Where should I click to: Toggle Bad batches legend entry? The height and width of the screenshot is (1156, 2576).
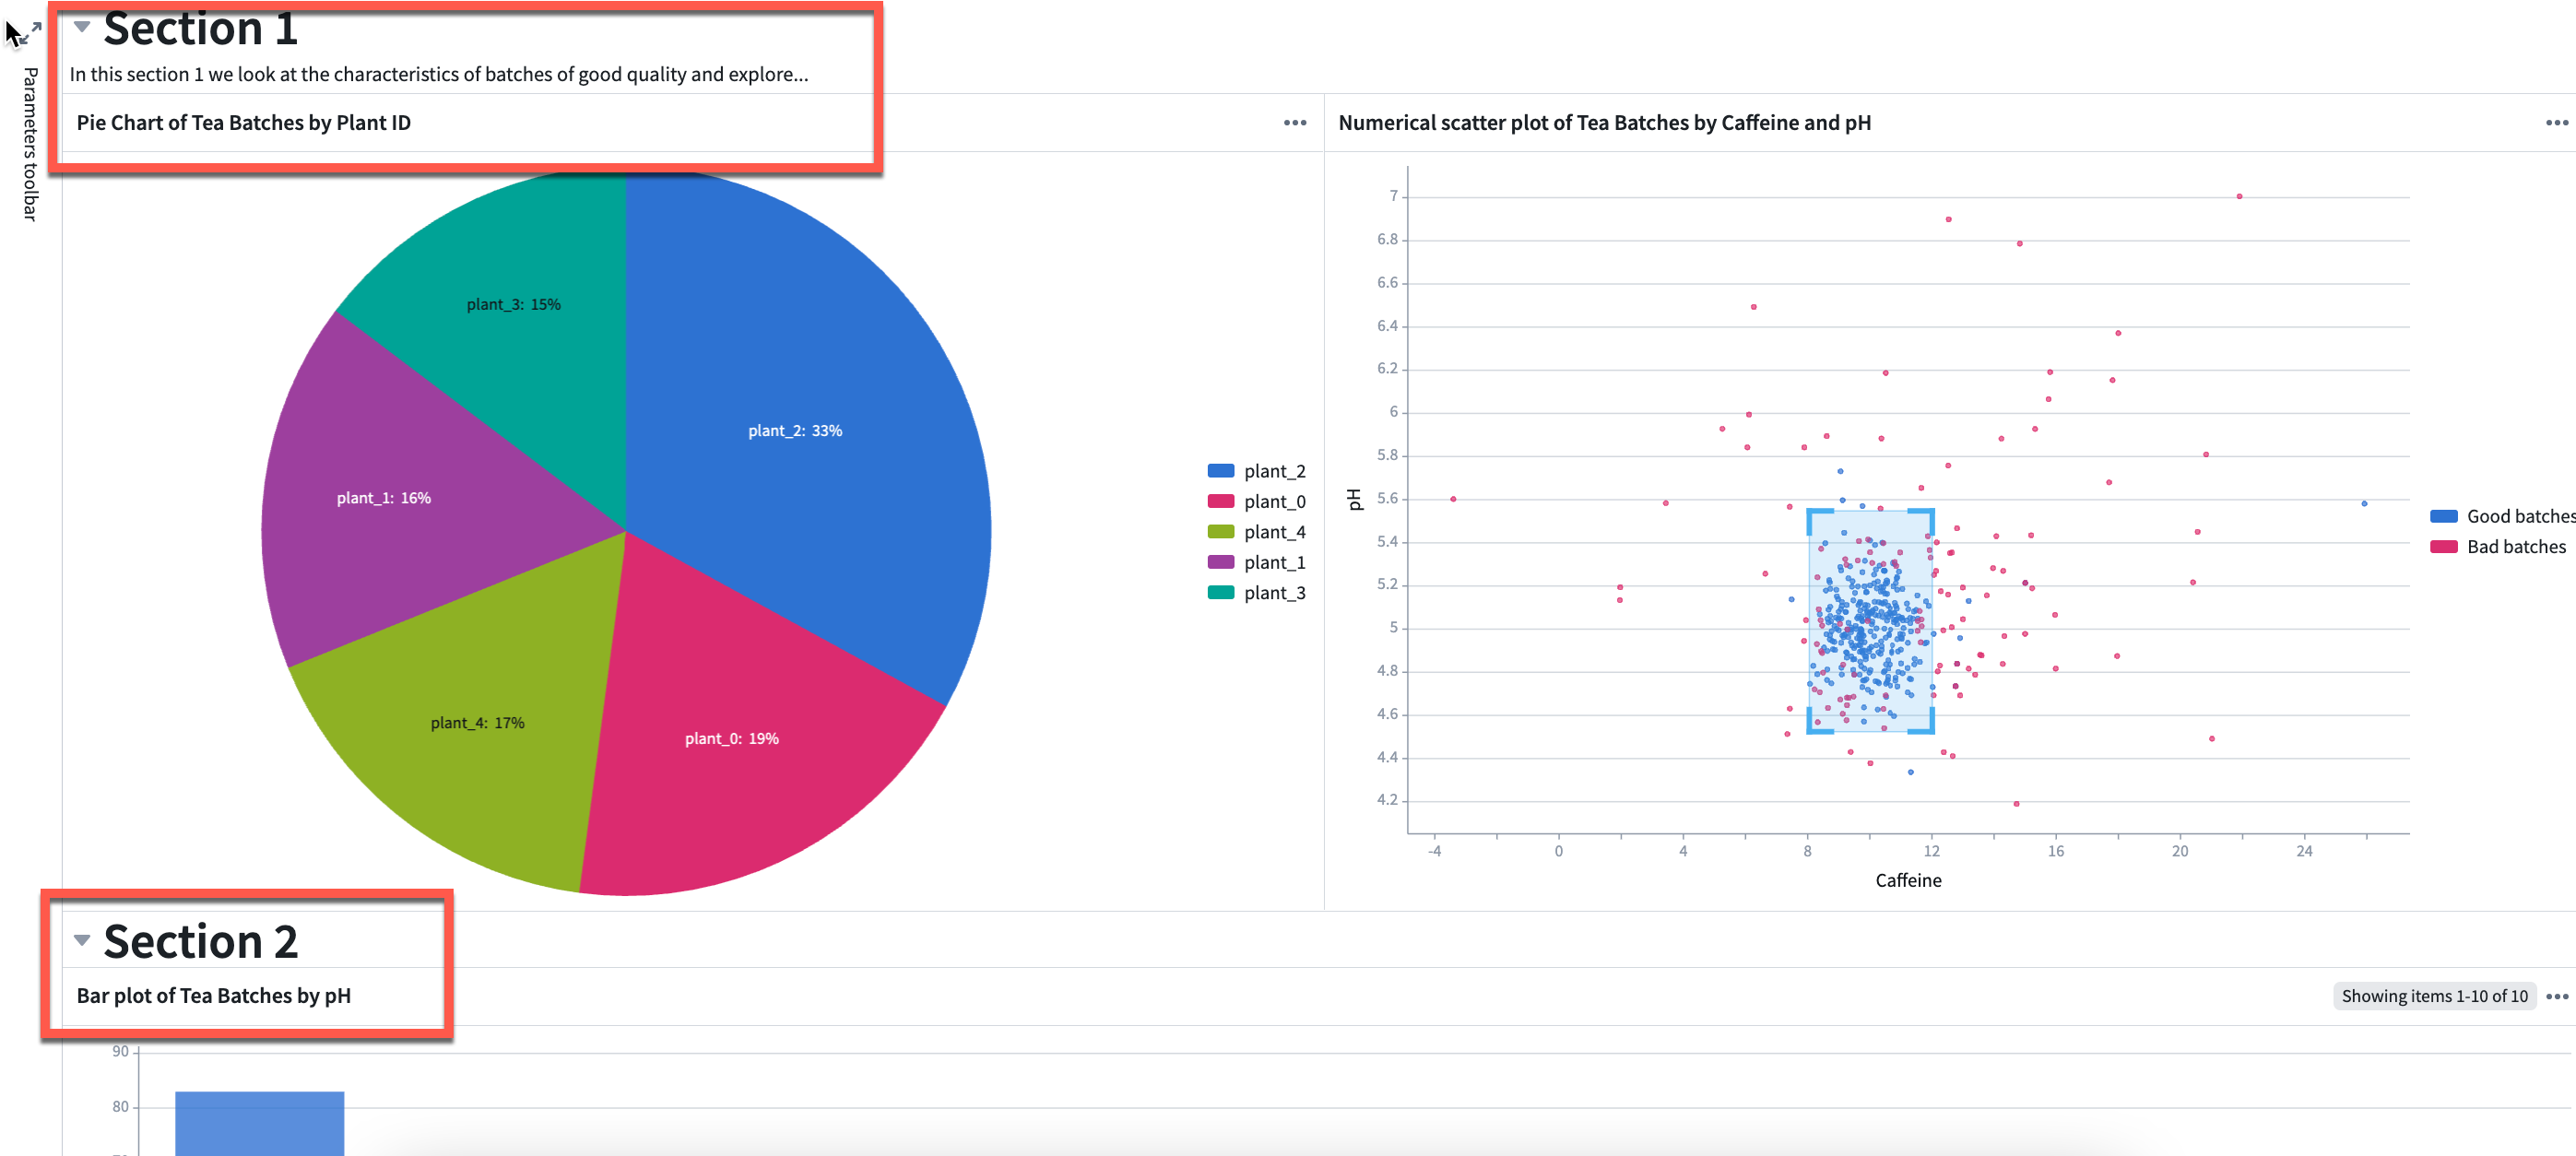pos(2498,546)
